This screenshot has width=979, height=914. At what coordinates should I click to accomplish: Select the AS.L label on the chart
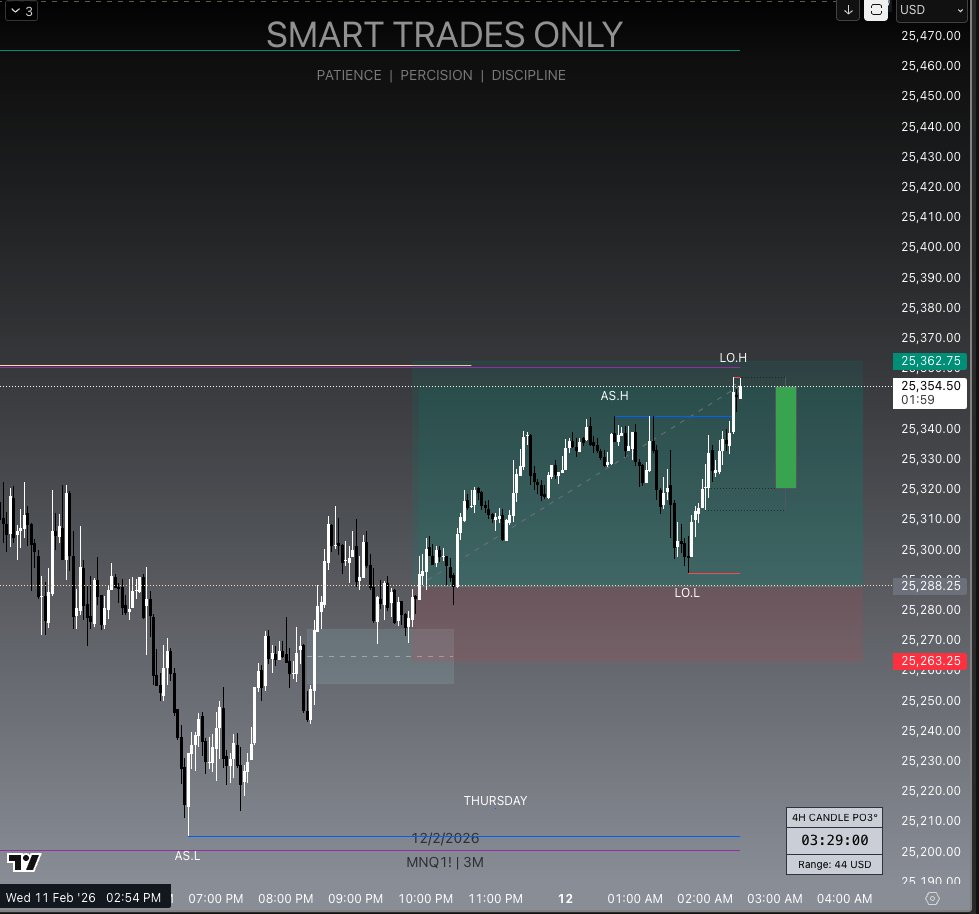pyautogui.click(x=187, y=856)
